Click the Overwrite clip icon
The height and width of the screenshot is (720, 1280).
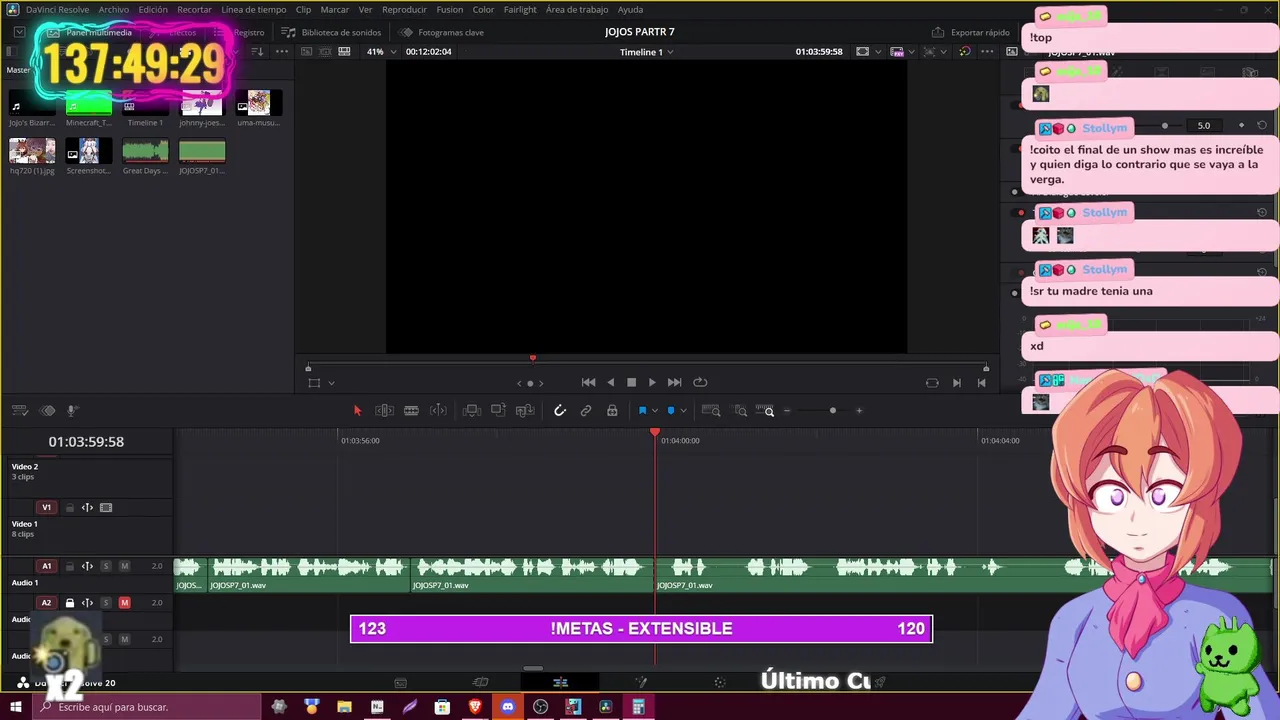498,411
